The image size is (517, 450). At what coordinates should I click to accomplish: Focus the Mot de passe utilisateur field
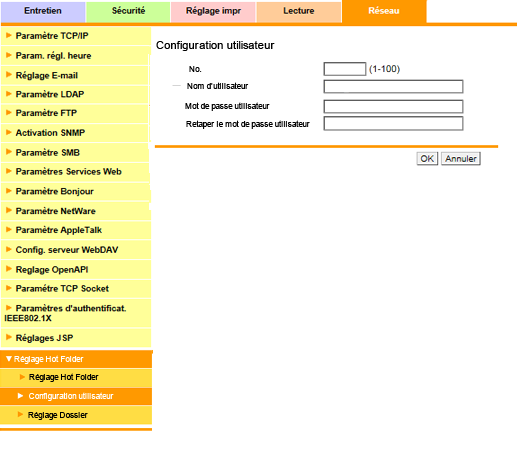pos(393,107)
